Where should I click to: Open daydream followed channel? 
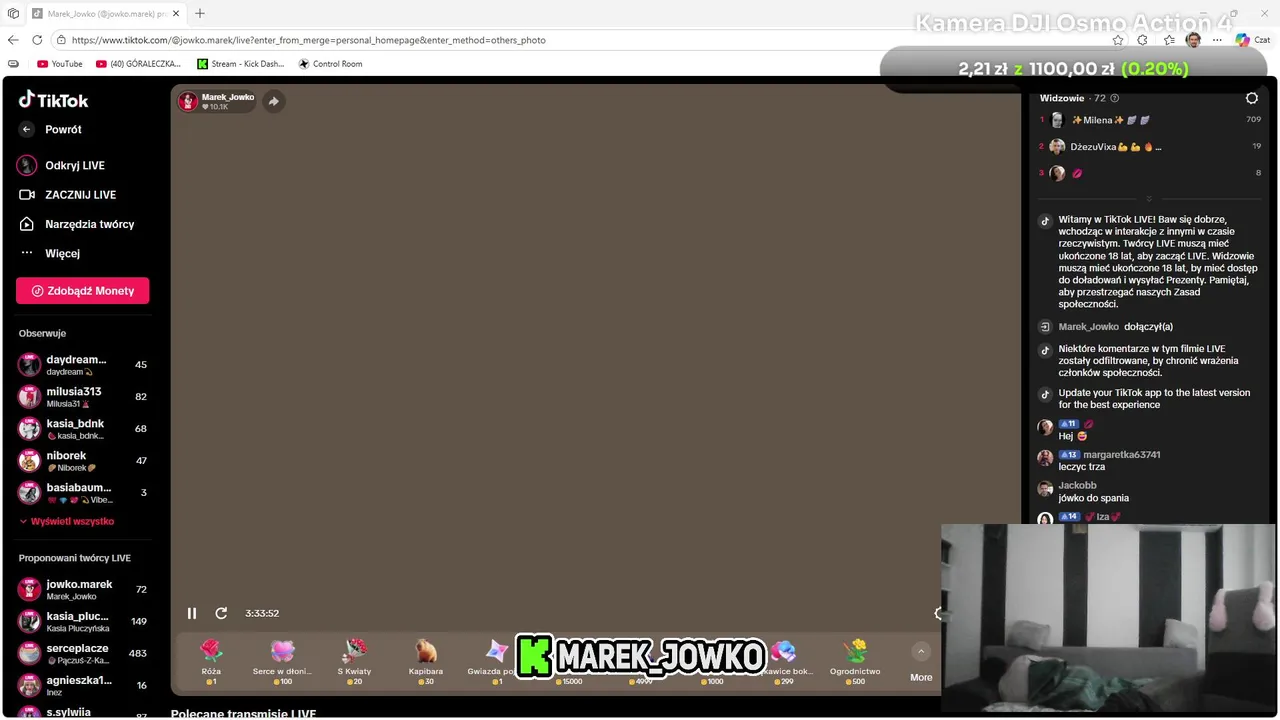coord(82,365)
